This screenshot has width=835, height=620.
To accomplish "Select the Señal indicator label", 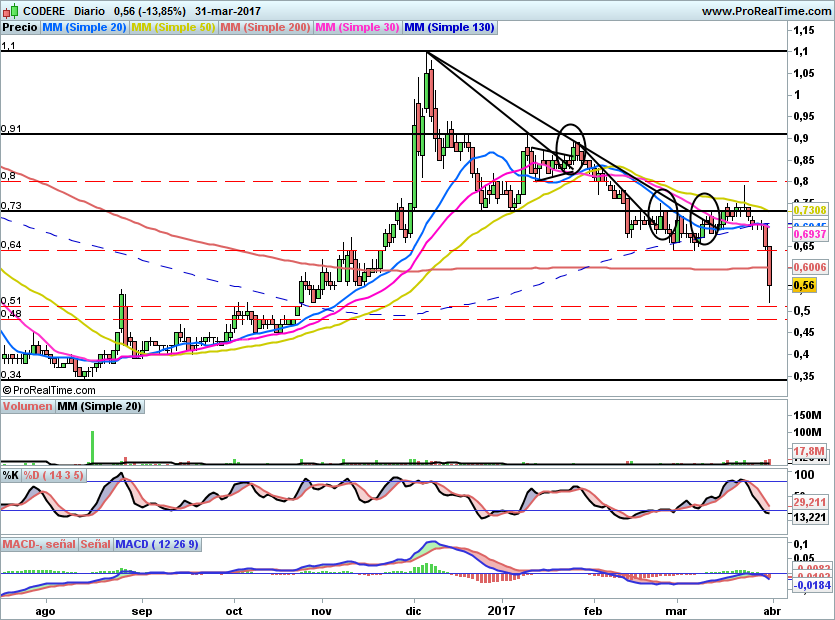I will pos(95,544).
